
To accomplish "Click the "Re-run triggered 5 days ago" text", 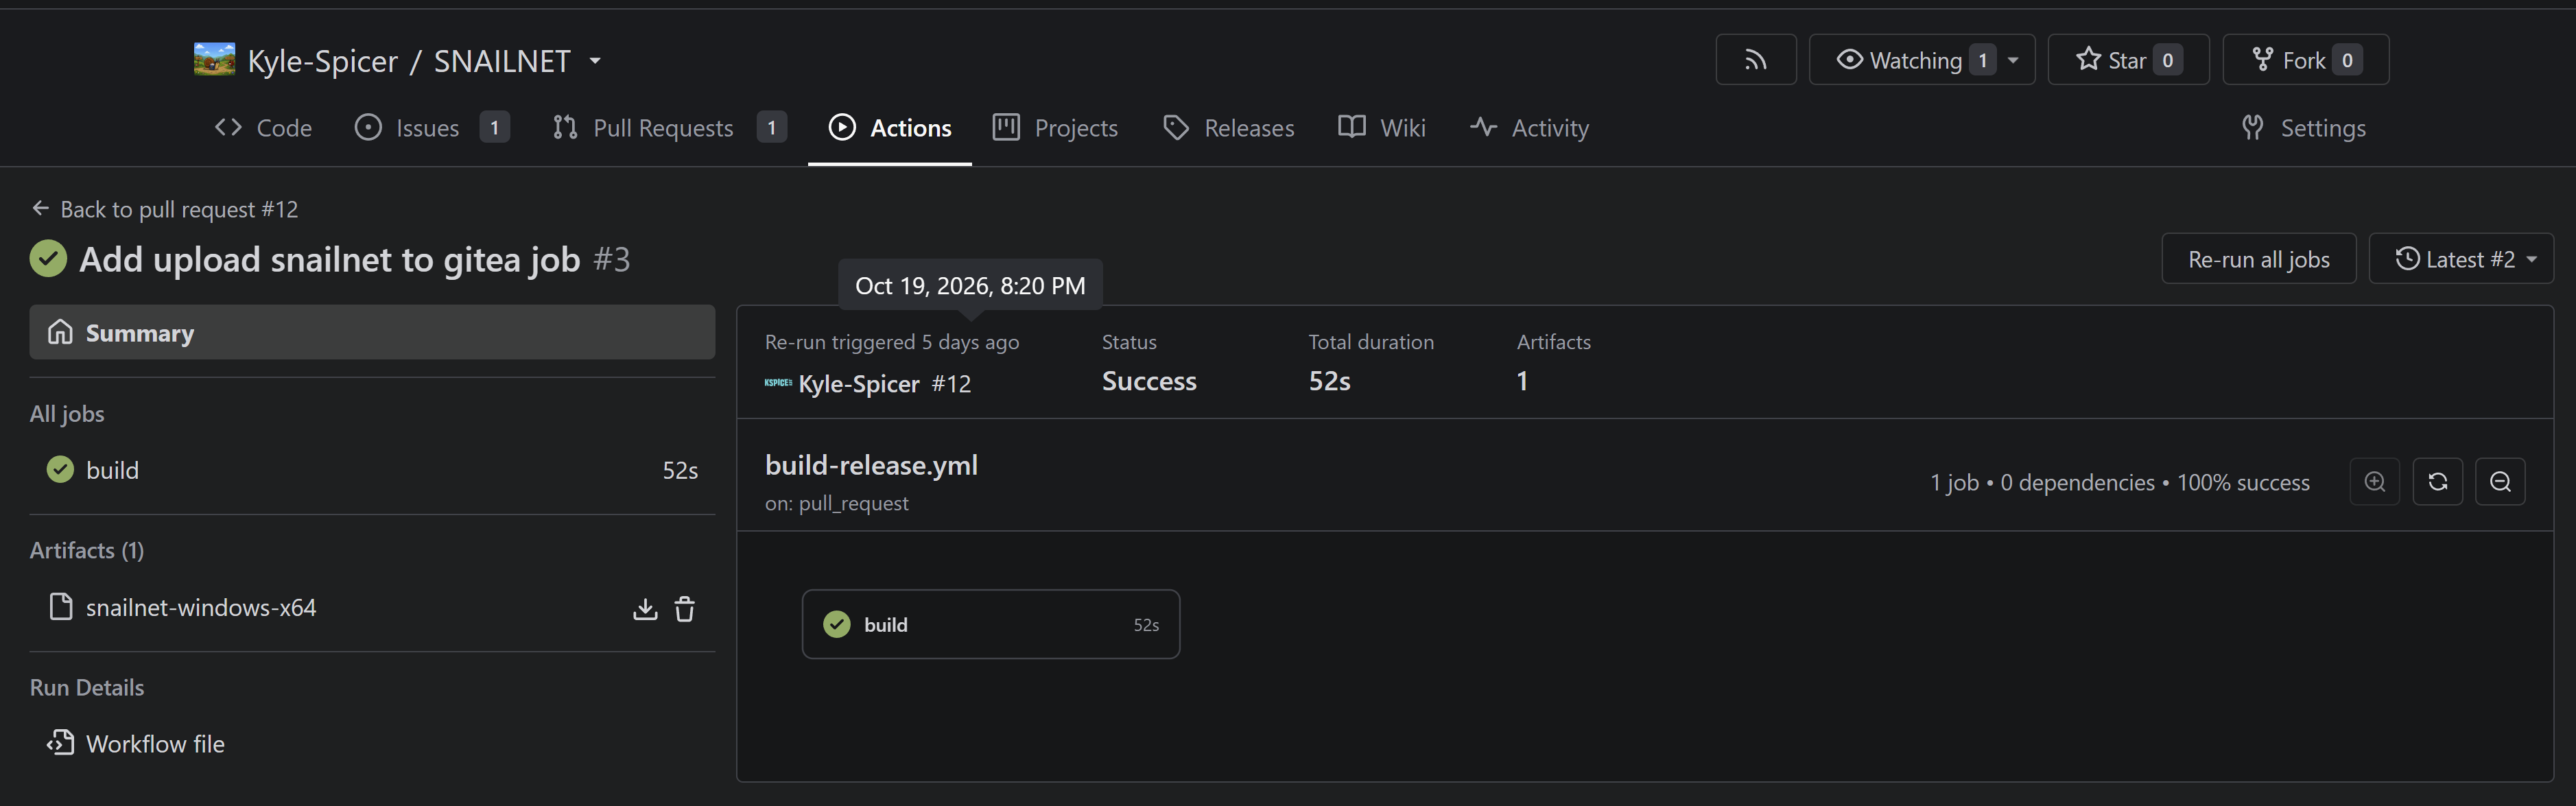I will (892, 342).
